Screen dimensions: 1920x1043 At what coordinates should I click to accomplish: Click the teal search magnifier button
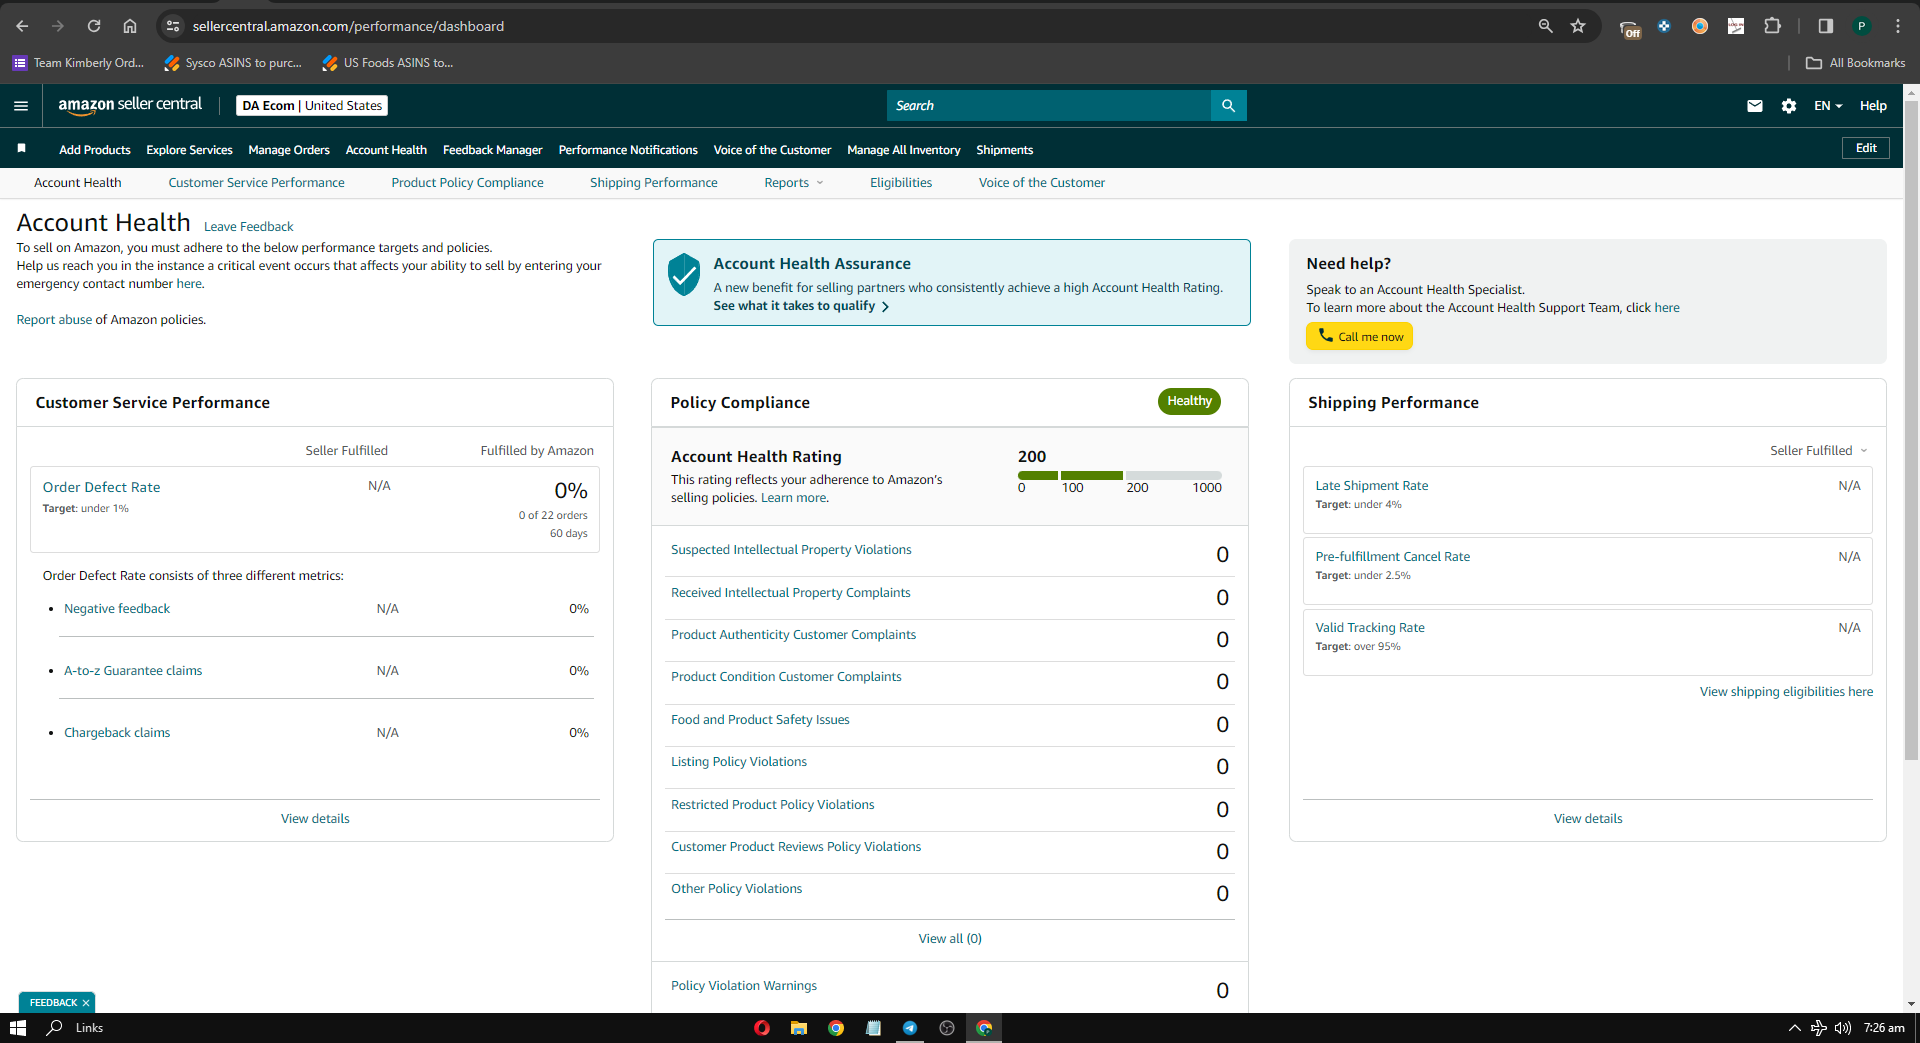[x=1228, y=106]
